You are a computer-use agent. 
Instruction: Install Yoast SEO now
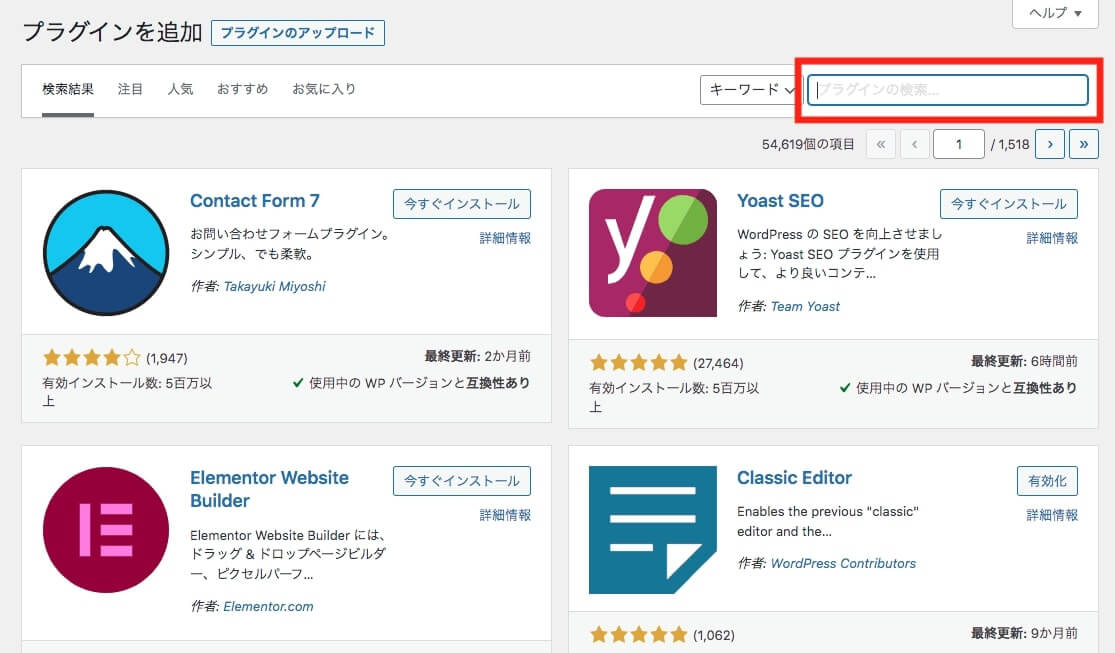click(x=1008, y=203)
